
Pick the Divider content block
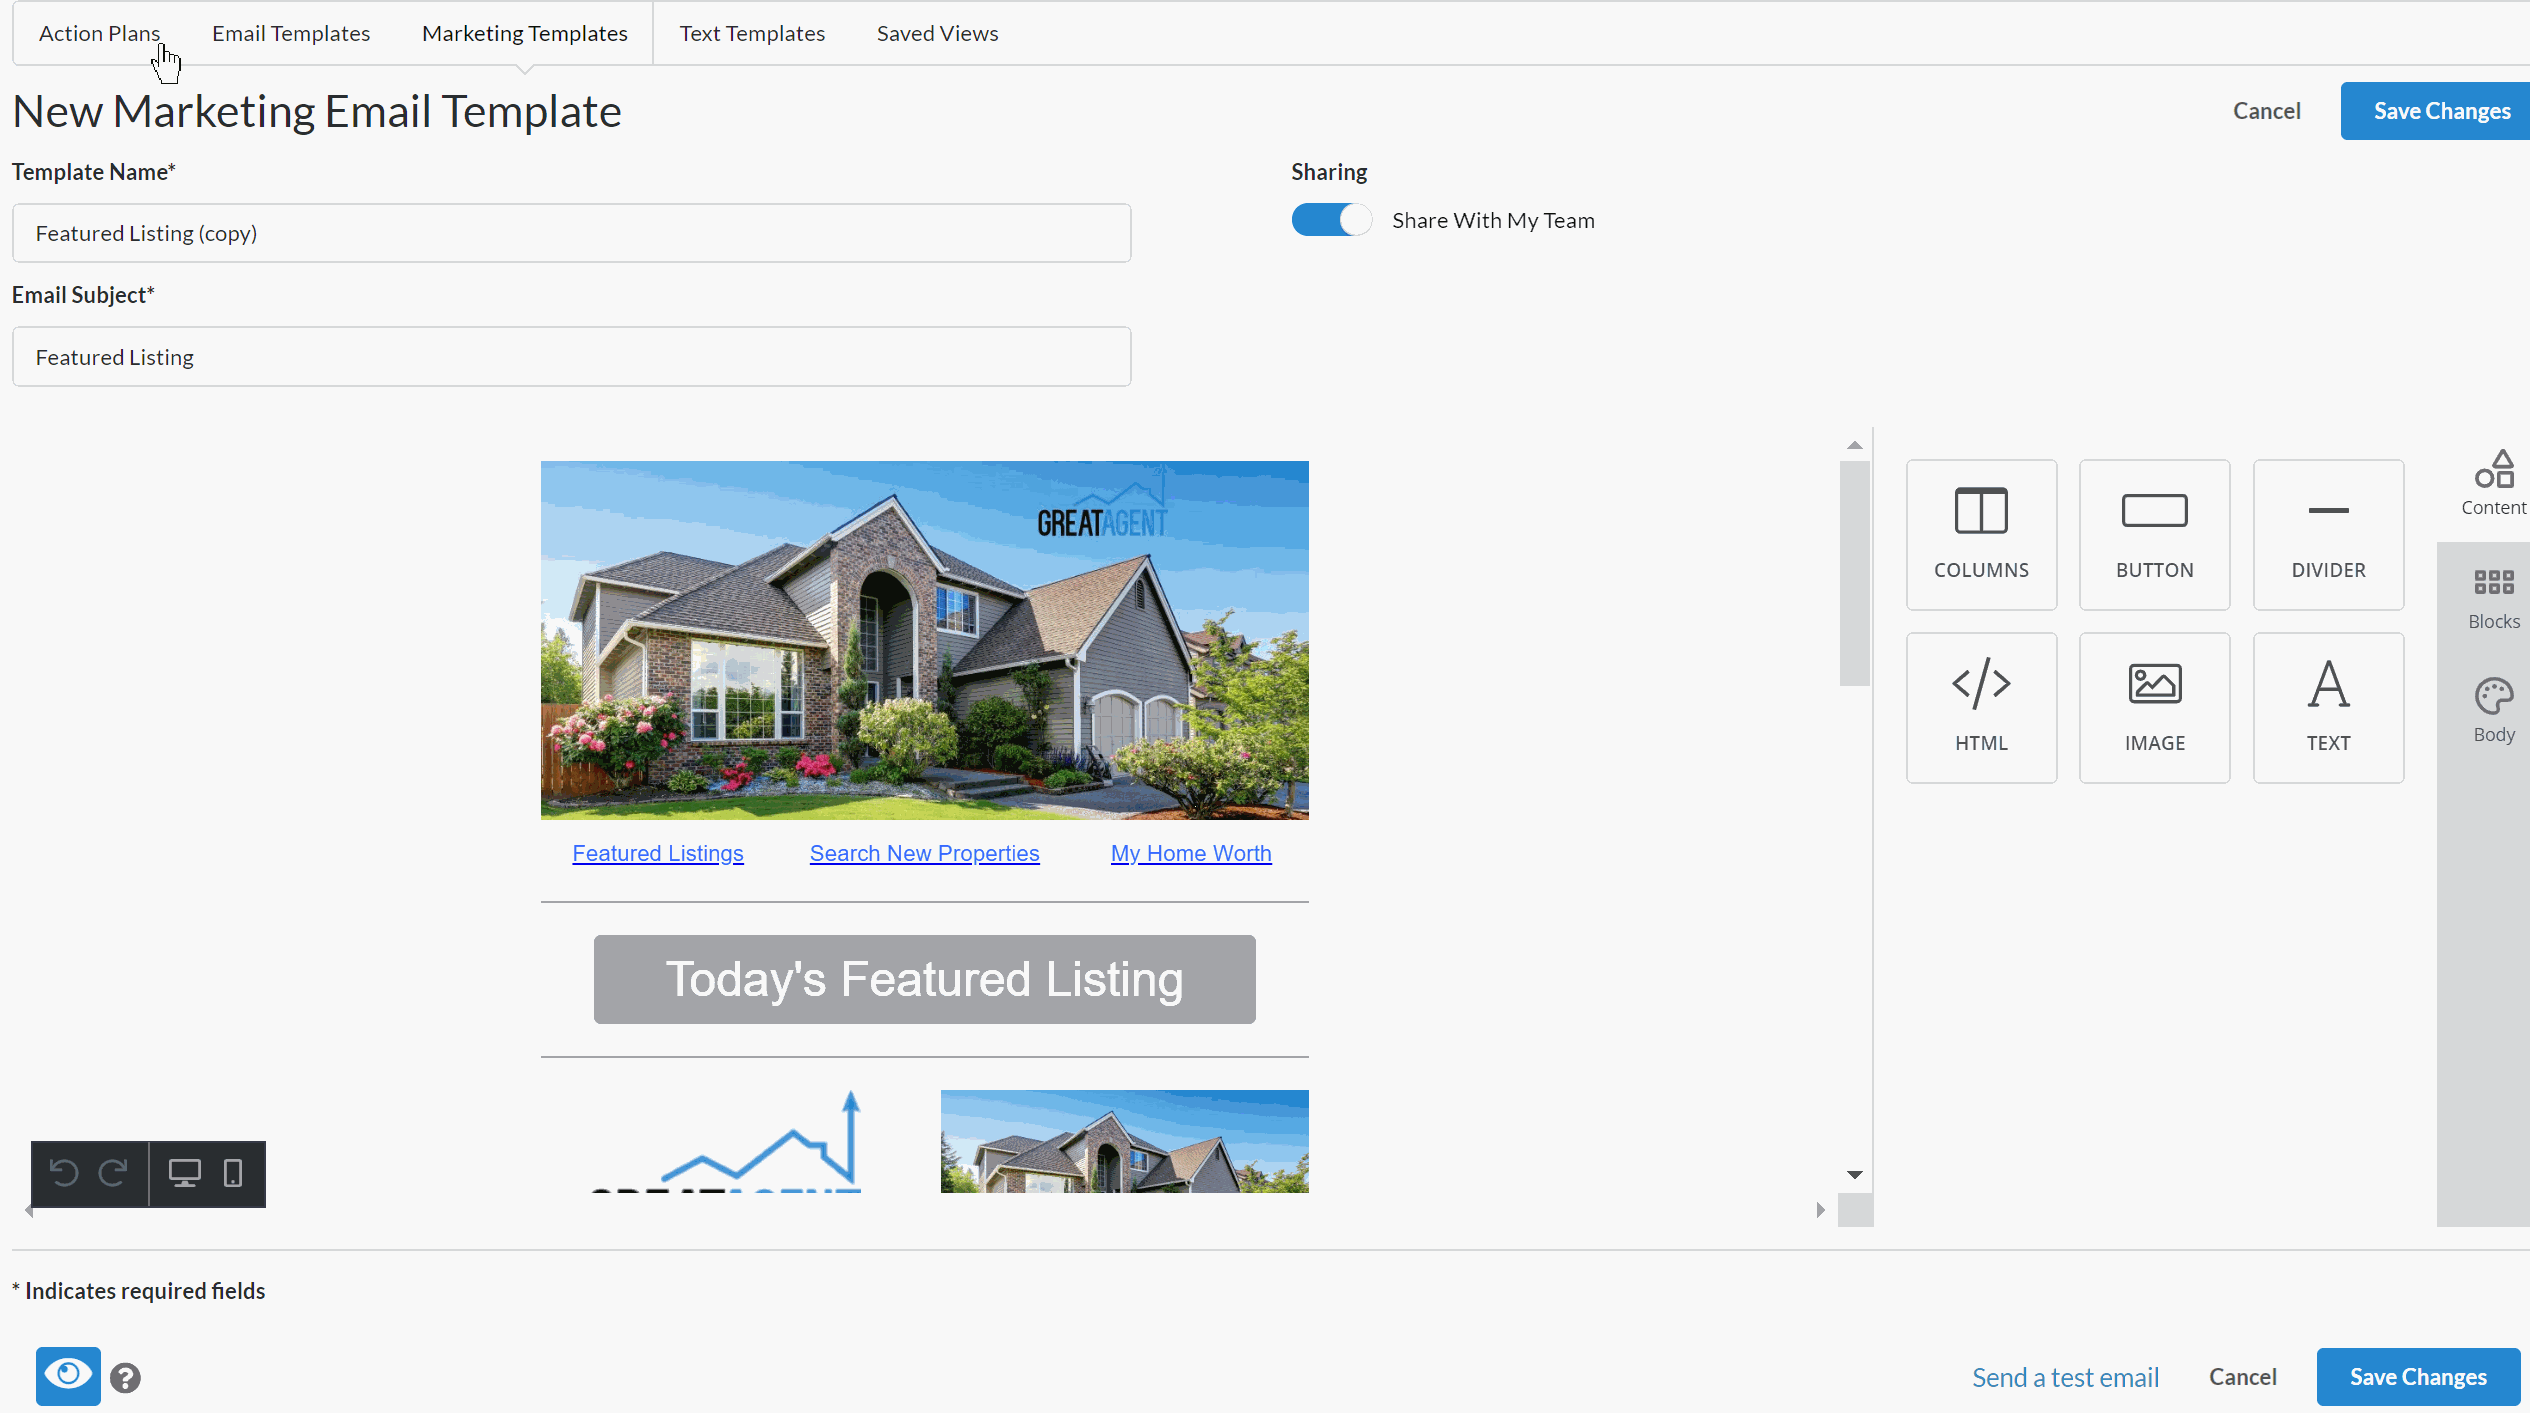point(2327,534)
